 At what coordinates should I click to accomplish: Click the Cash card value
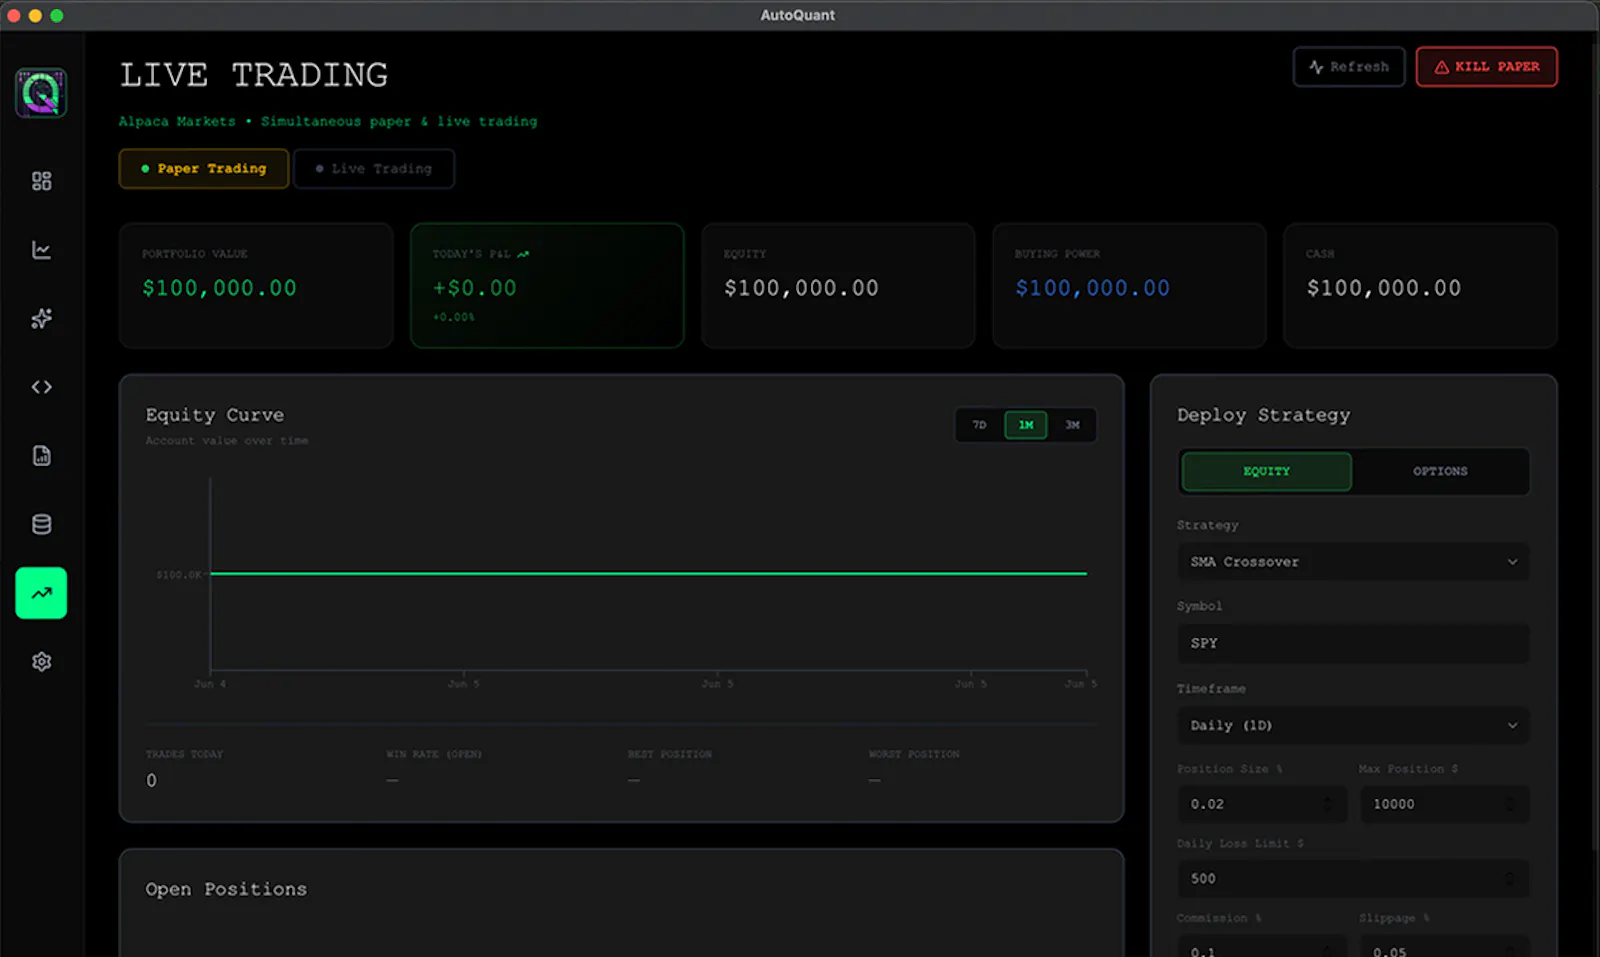pyautogui.click(x=1383, y=288)
